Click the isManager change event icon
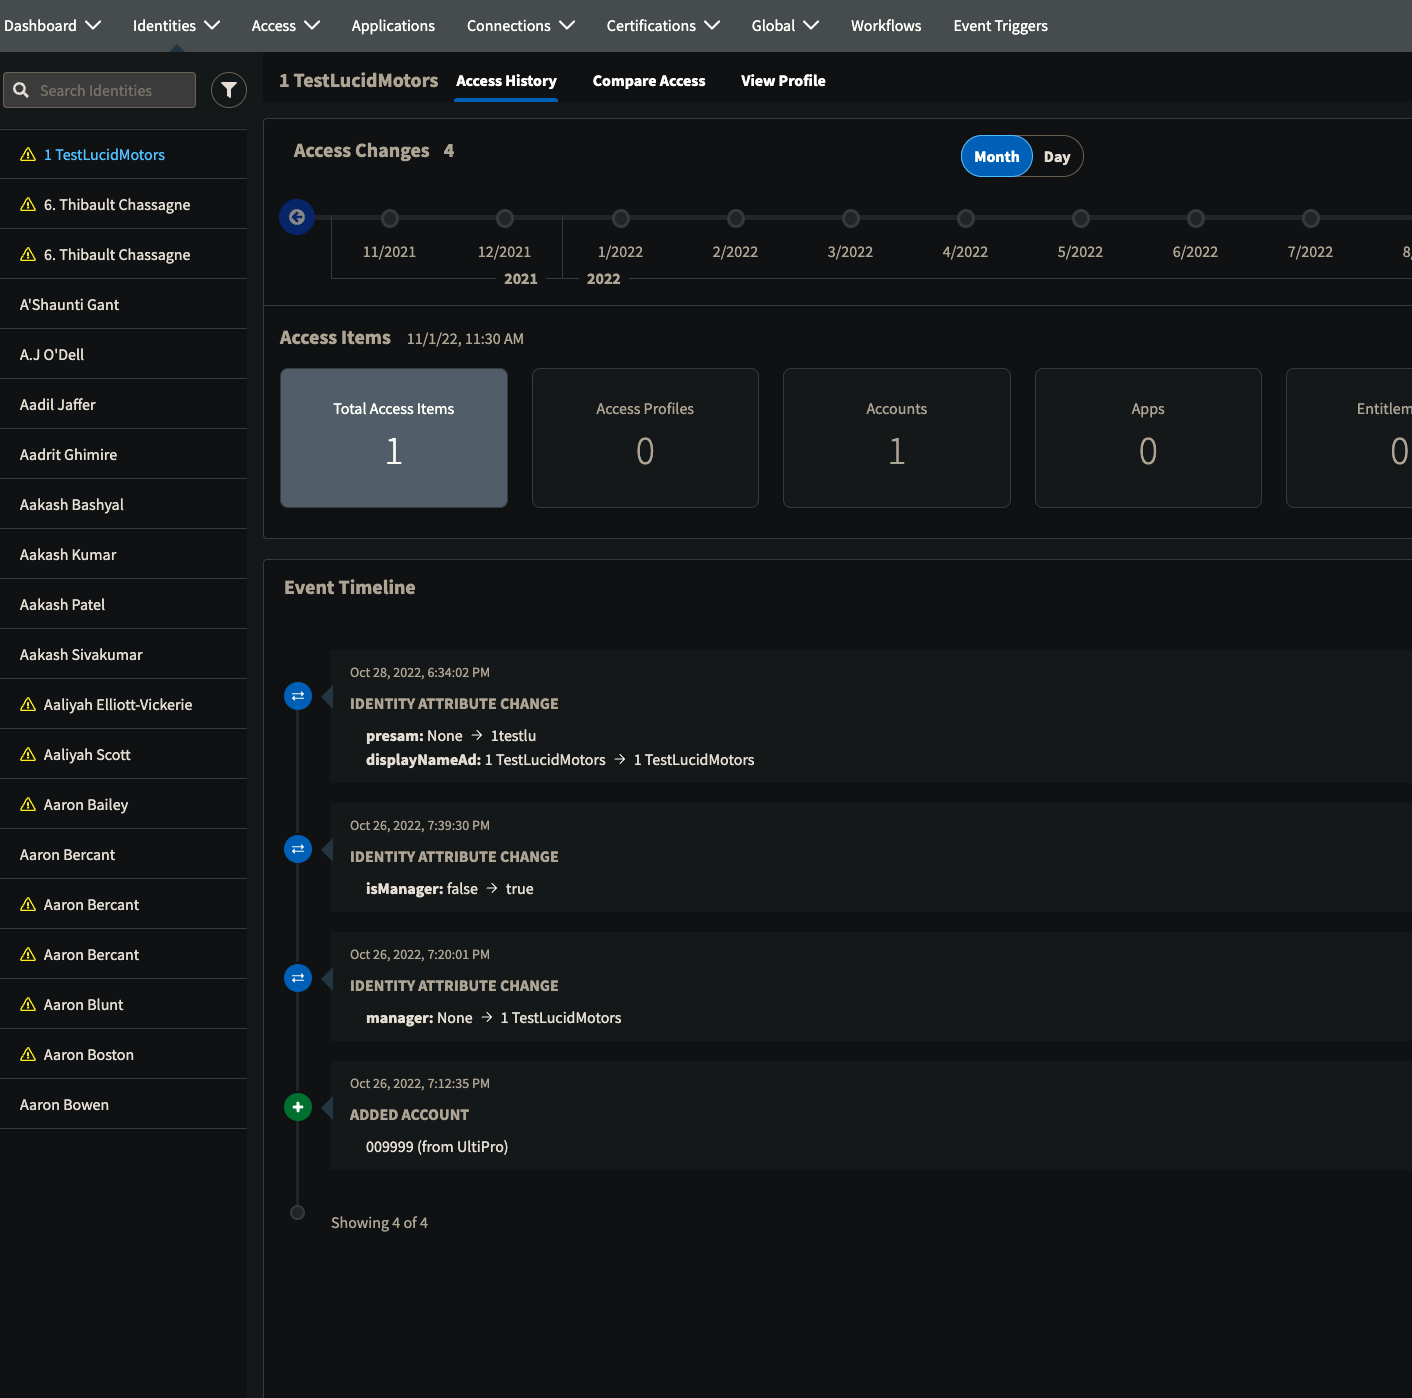 click(298, 849)
